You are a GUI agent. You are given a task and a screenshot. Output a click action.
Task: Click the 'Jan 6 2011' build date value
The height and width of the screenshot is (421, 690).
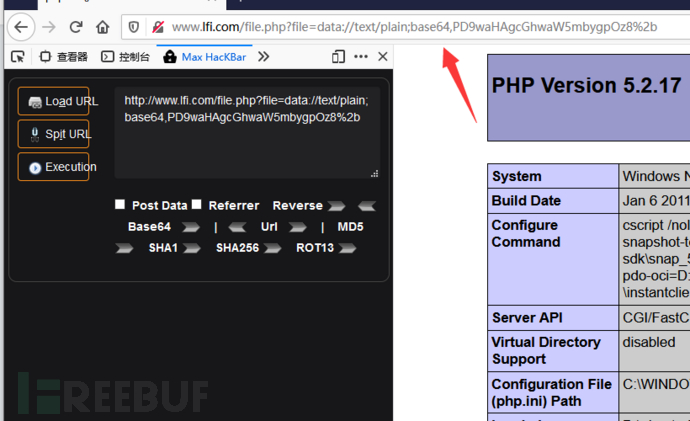(x=656, y=201)
